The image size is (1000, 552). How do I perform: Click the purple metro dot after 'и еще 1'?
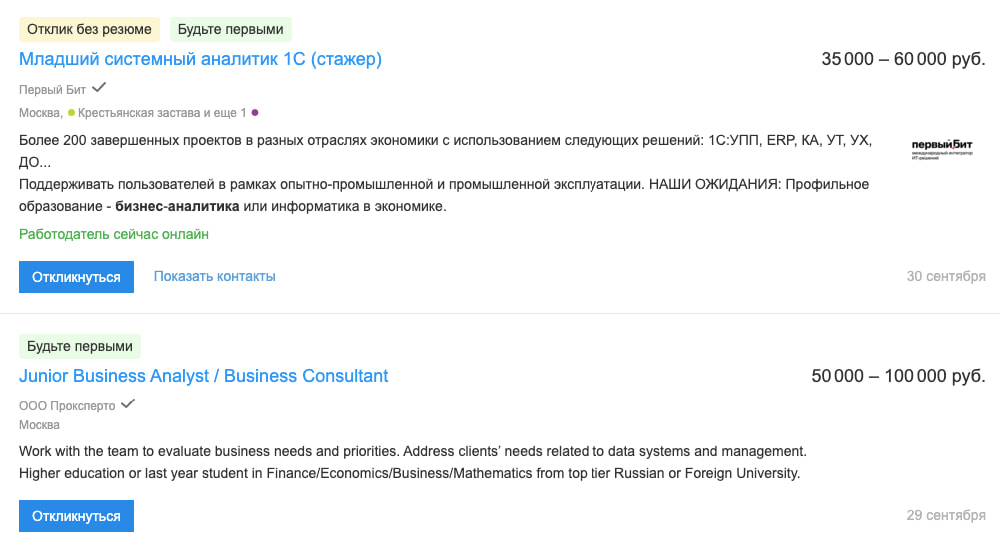click(255, 113)
